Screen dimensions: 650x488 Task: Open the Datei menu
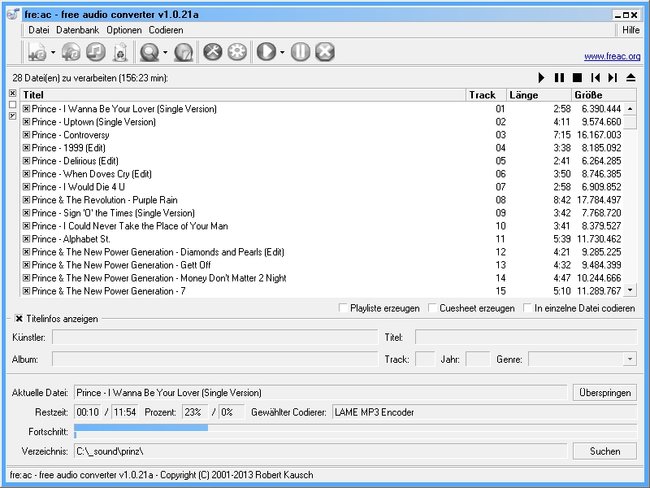[39, 30]
